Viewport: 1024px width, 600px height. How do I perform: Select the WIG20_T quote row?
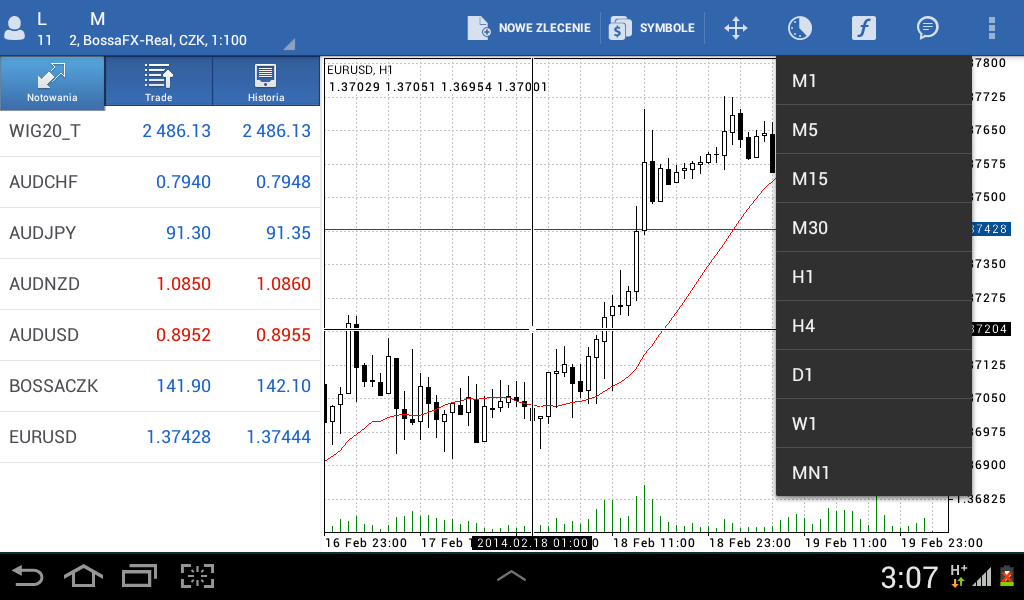point(160,131)
